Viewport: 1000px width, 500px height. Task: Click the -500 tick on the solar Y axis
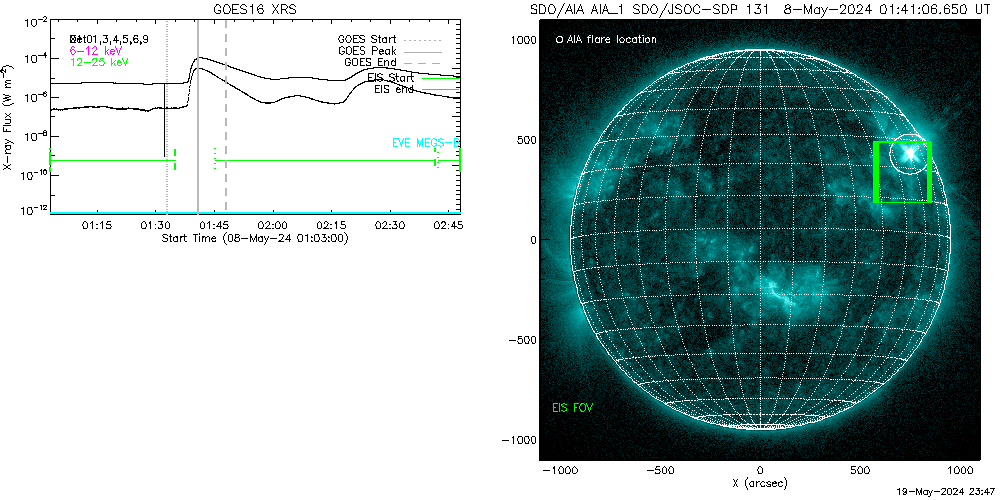coord(522,340)
